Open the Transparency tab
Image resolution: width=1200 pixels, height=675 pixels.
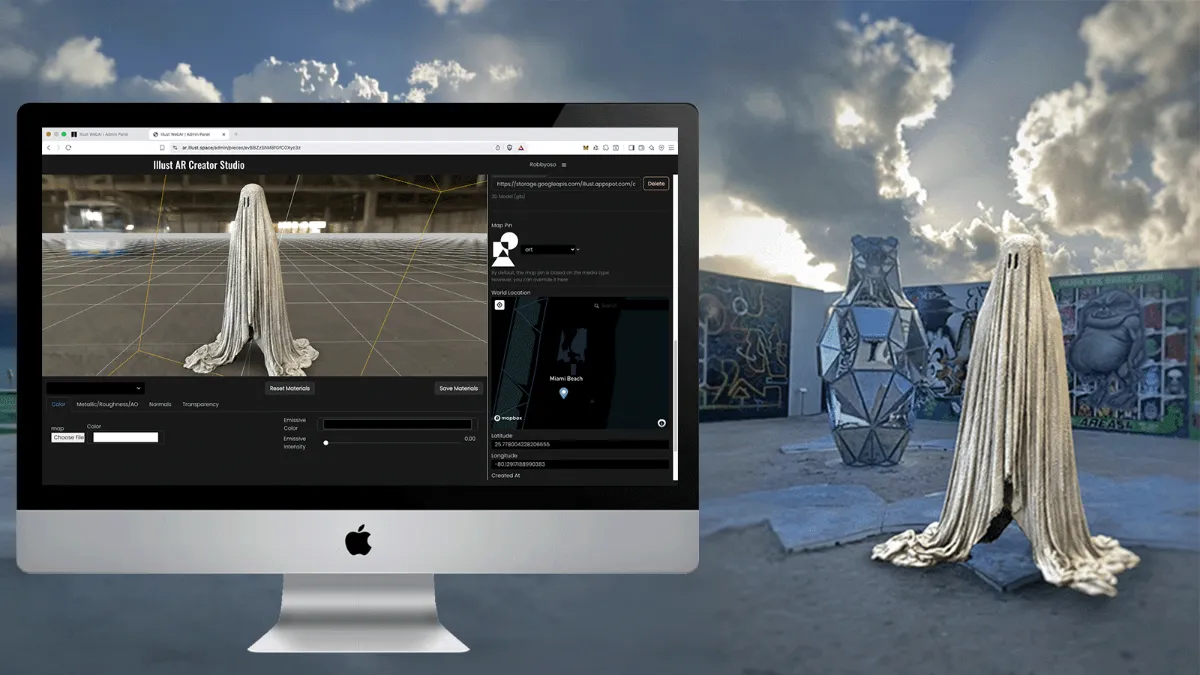click(x=200, y=404)
